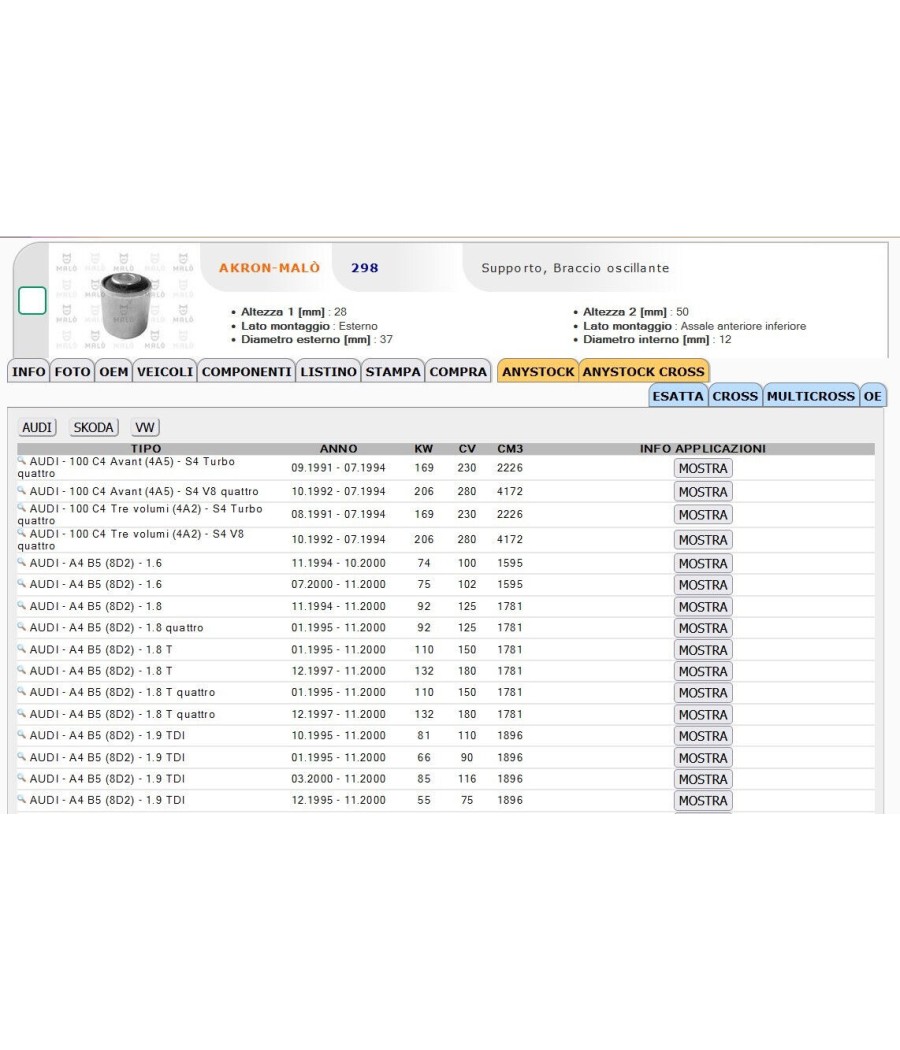Tick the checkbox beside the product photo

click(32, 300)
